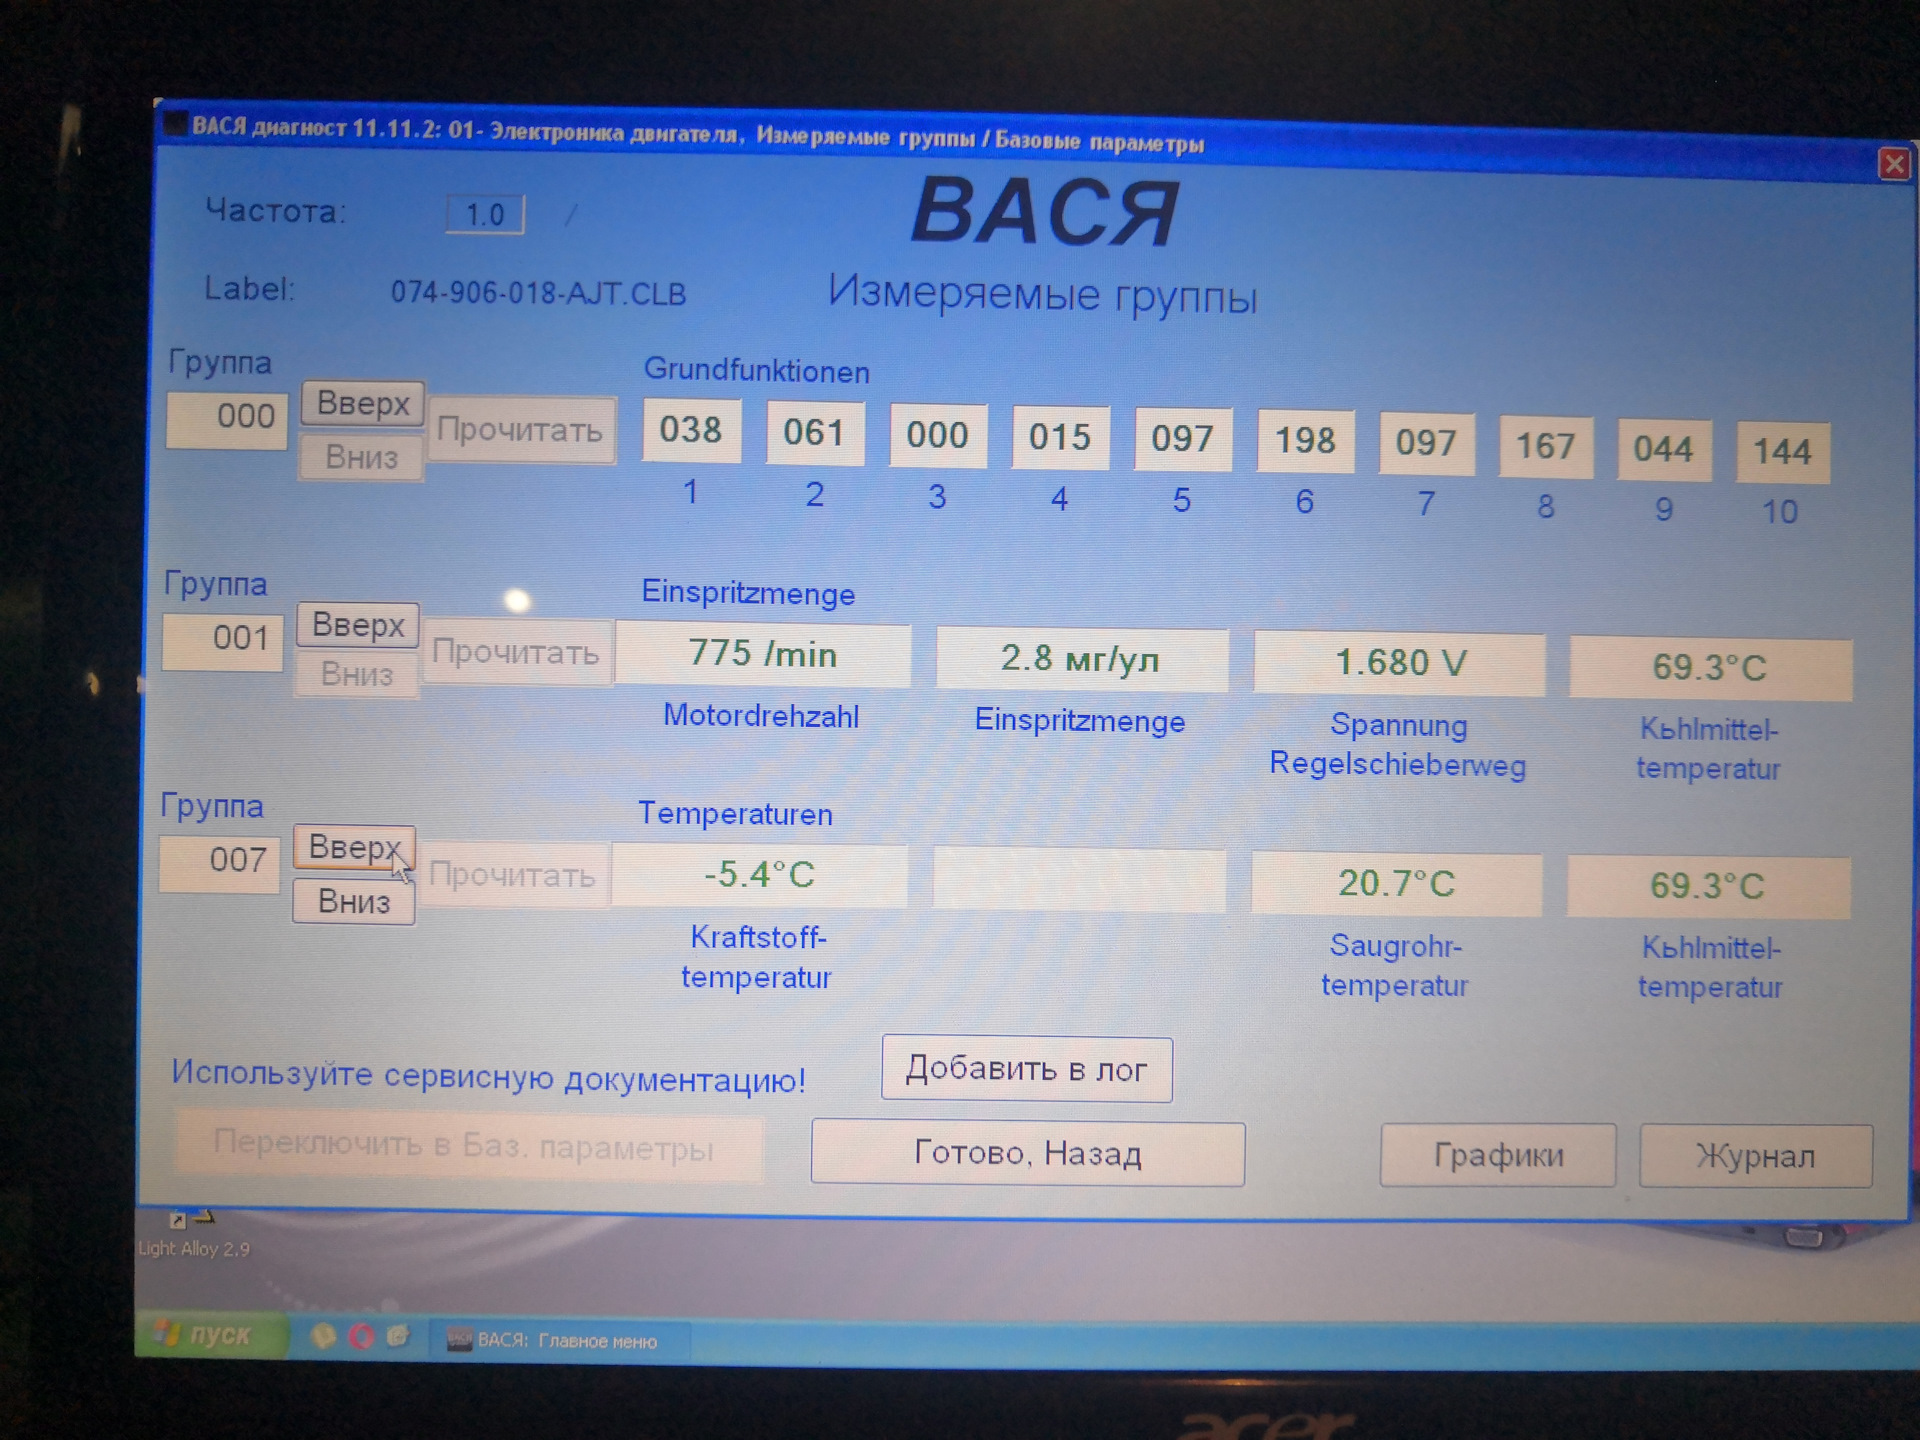Click Вверх for group 000
This screenshot has width=1920, height=1440.
point(363,404)
